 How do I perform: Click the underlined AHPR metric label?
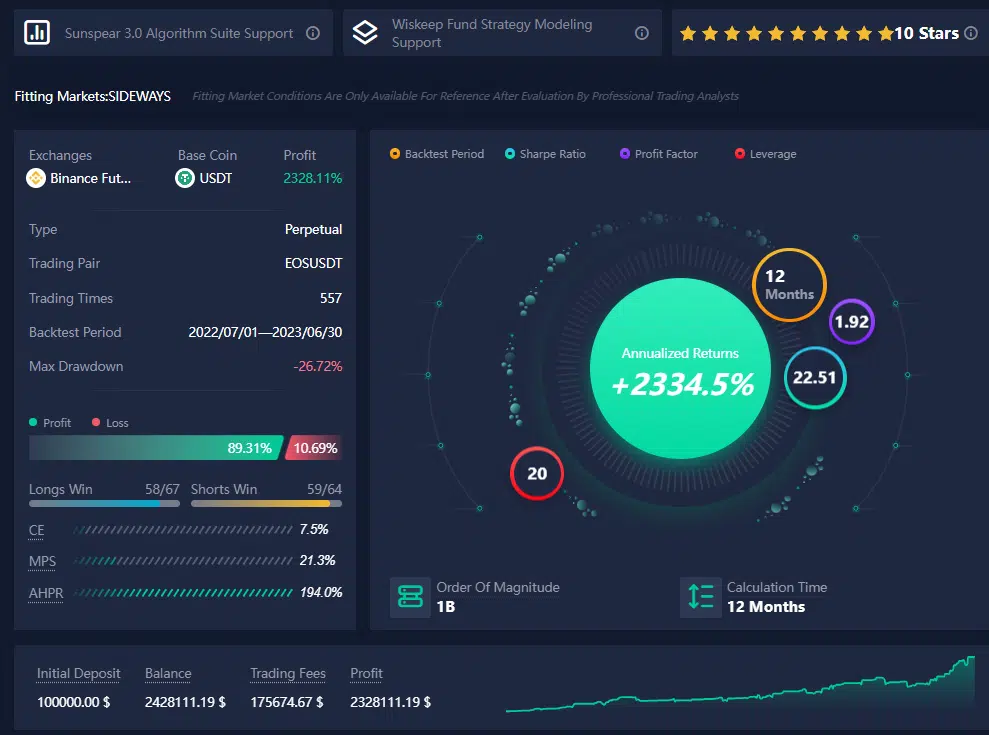(46, 593)
